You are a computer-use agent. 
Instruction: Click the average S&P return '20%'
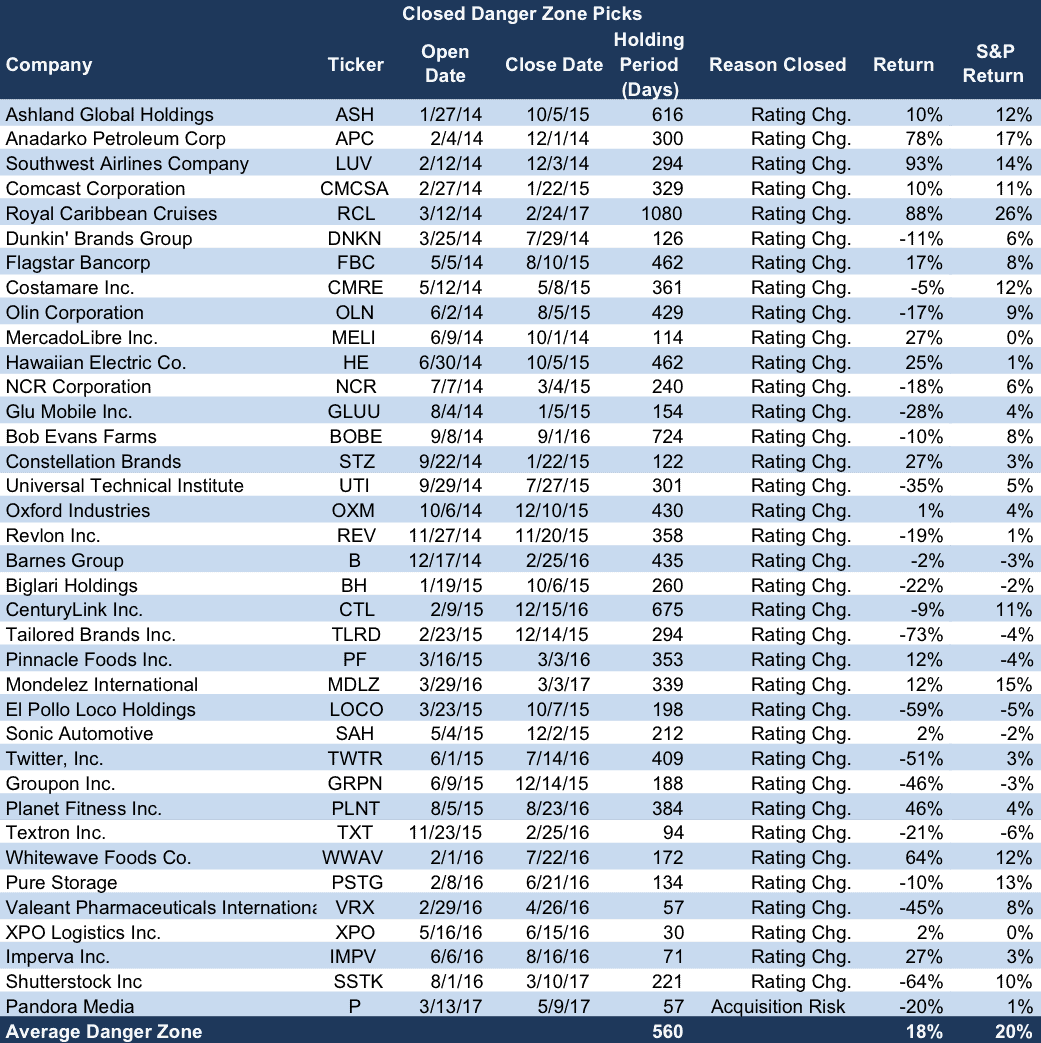point(1014,1032)
